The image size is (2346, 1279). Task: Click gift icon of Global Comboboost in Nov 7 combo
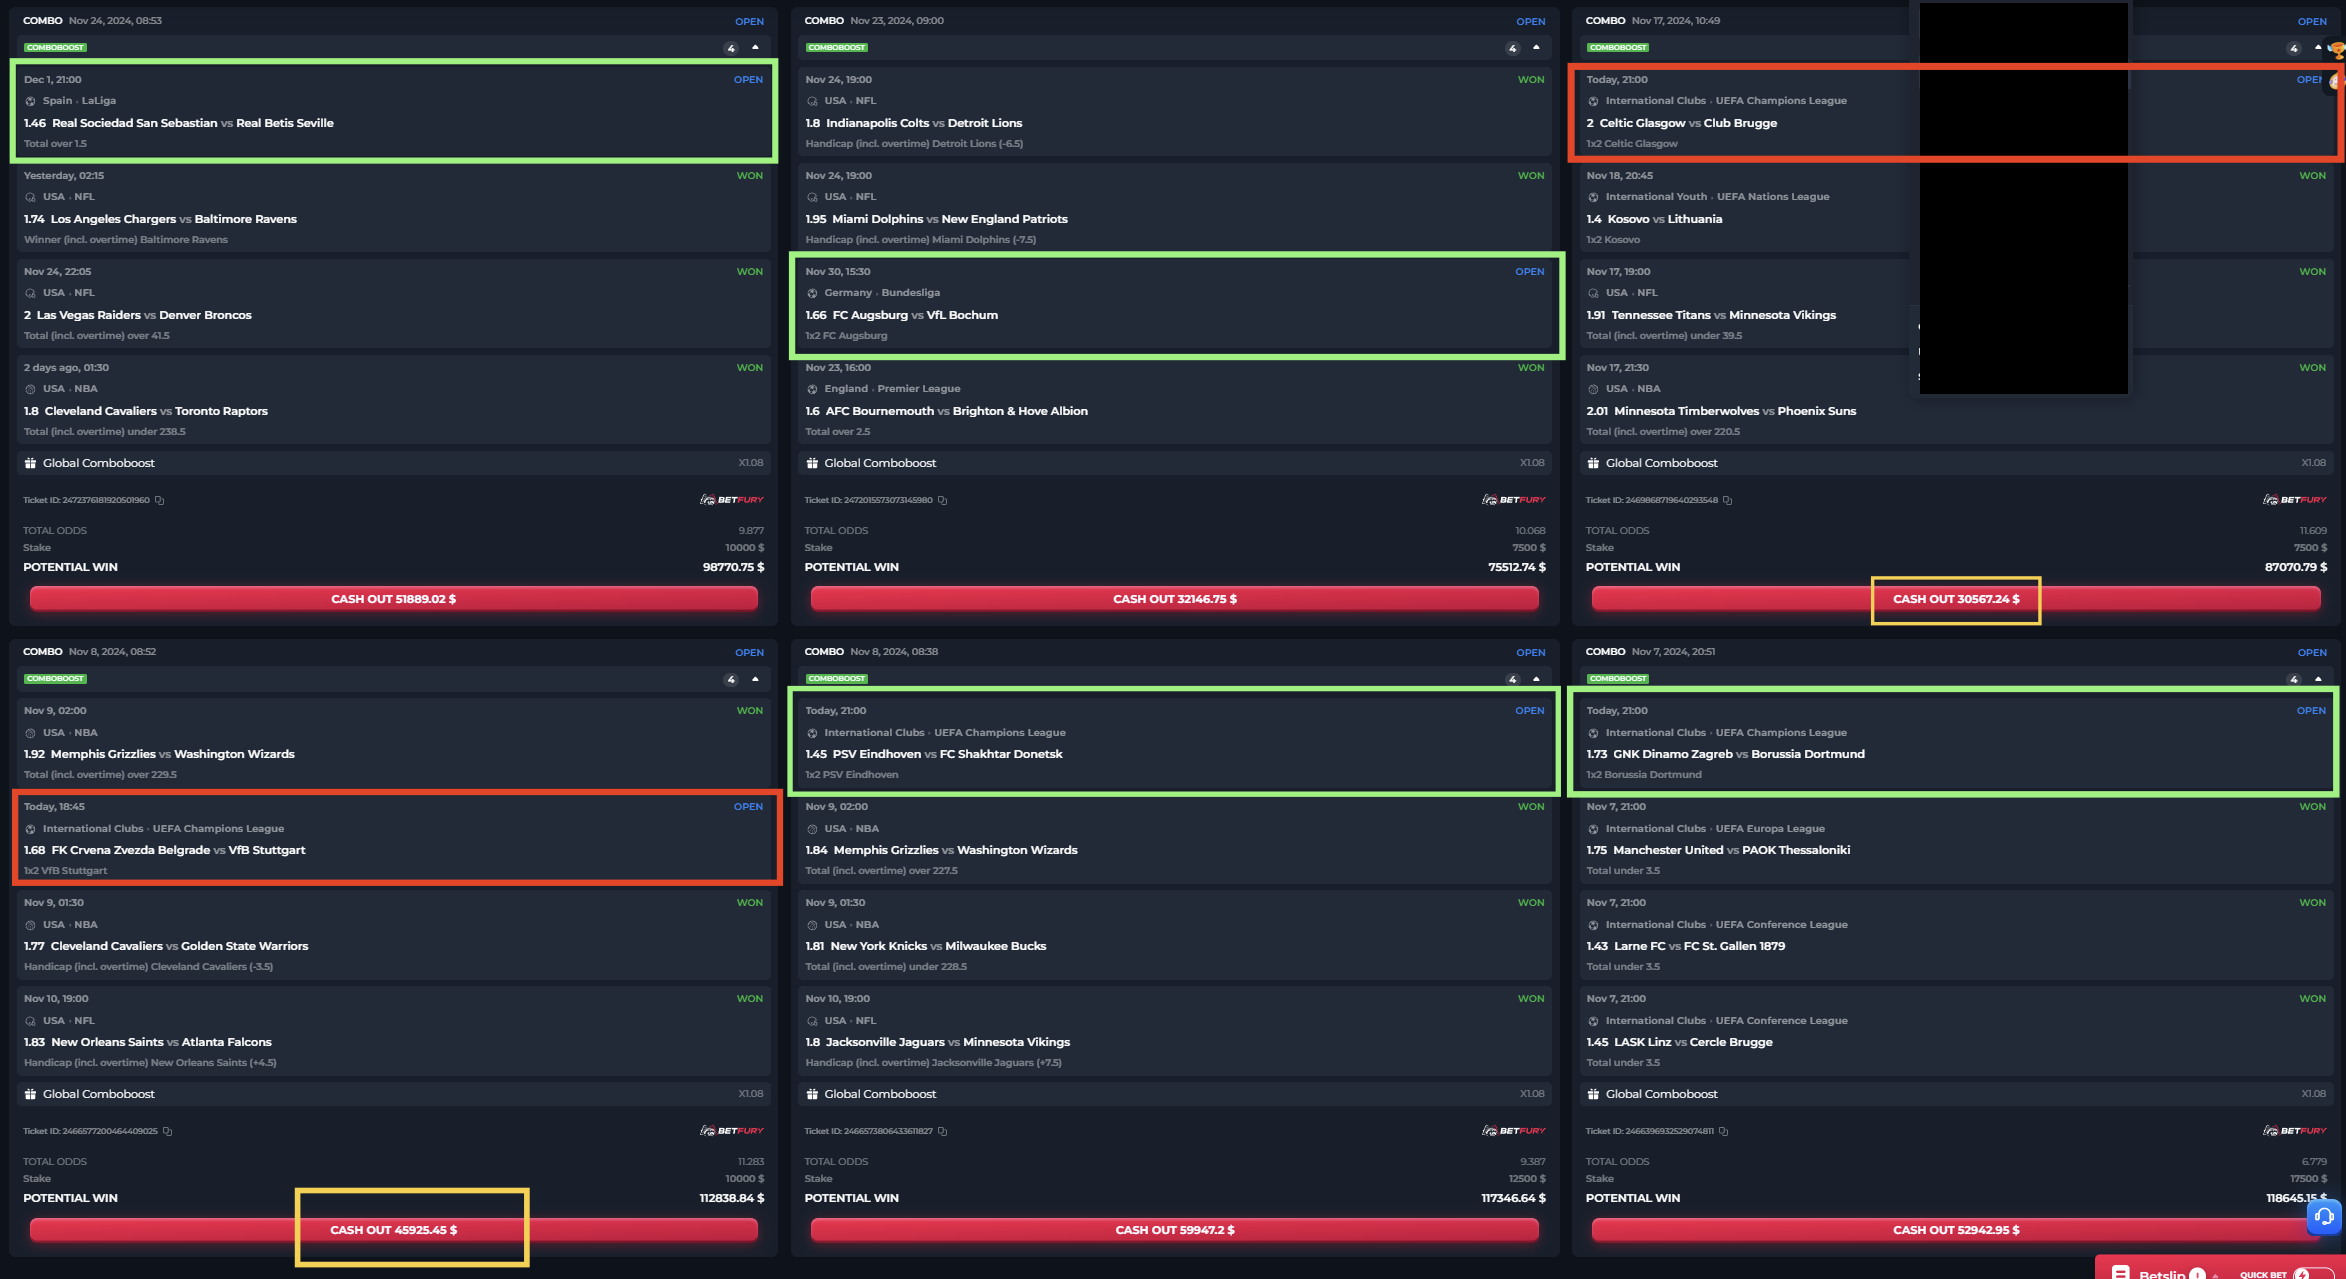pos(1593,1094)
